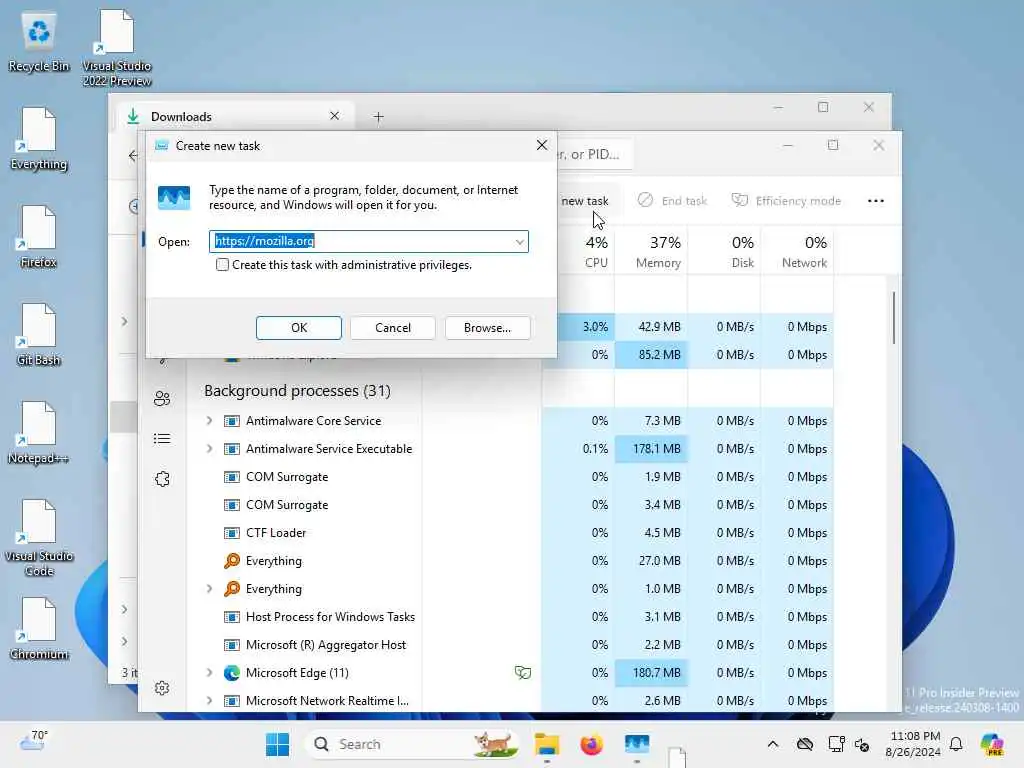
Task: Expand Antimalware Service Executable row
Action: pyautogui.click(x=209, y=449)
